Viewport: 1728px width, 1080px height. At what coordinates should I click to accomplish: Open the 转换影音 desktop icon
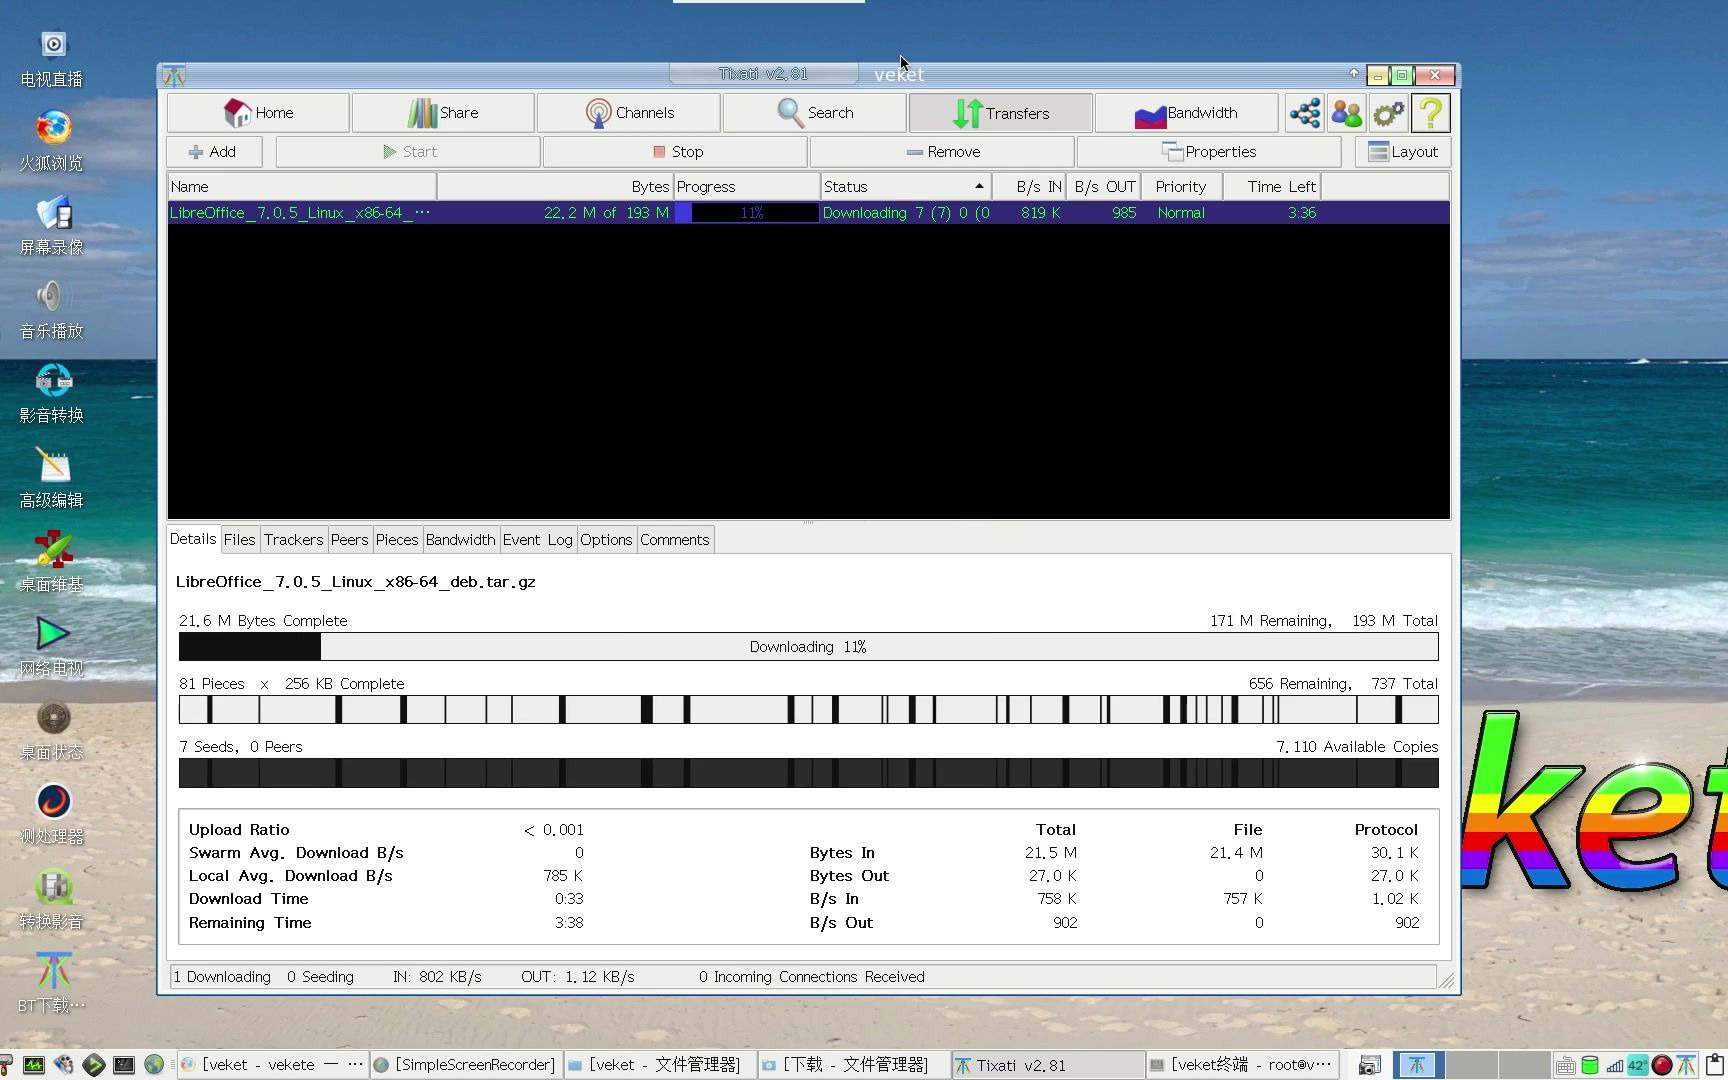[x=52, y=901]
